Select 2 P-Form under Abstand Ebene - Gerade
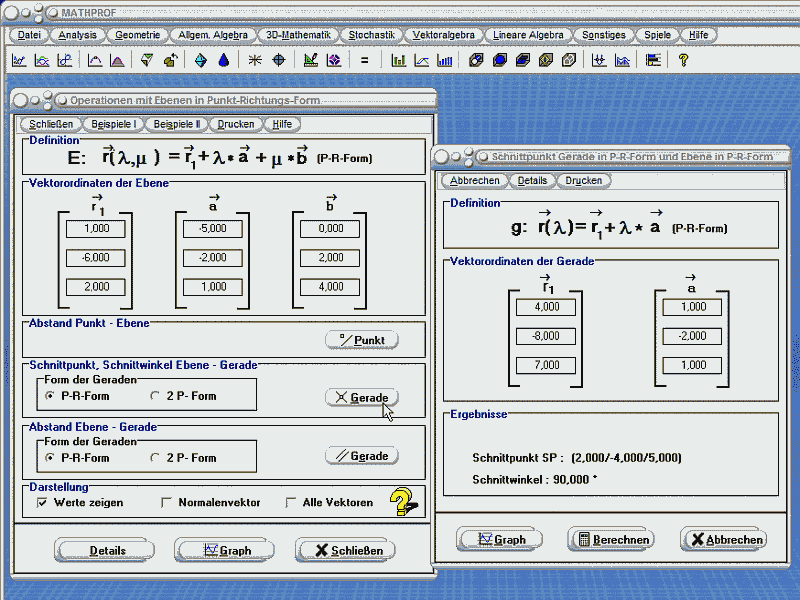 click(155, 458)
